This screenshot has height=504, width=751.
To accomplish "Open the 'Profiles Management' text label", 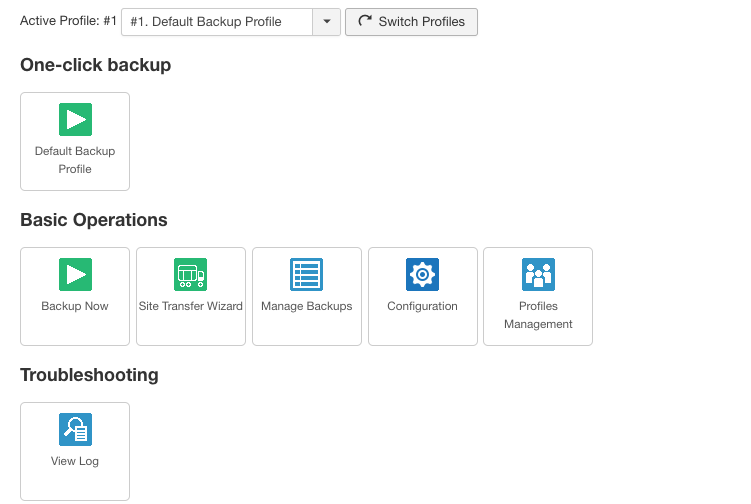I will pyautogui.click(x=538, y=315).
